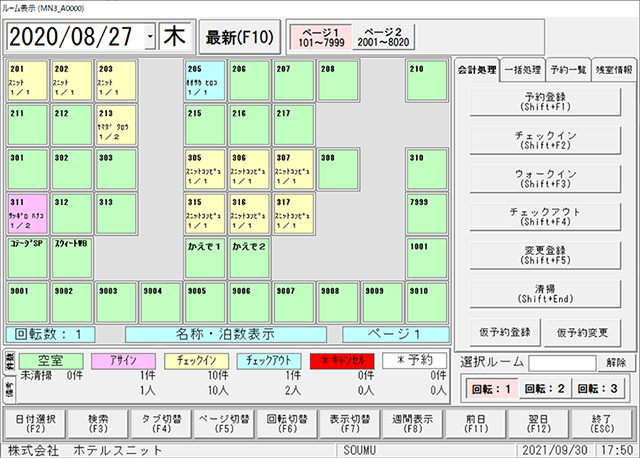Select room tile 308

point(338,169)
